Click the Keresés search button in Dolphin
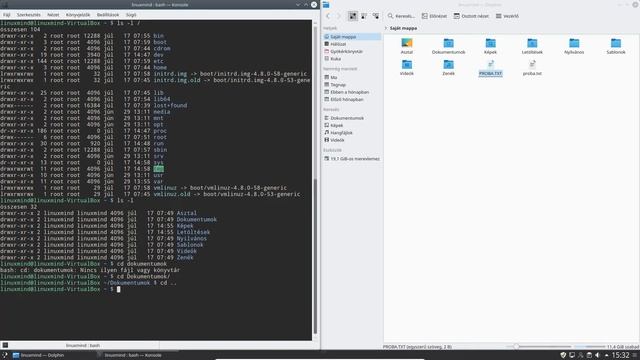Screen dimensions: 640x360 [x=401, y=16]
